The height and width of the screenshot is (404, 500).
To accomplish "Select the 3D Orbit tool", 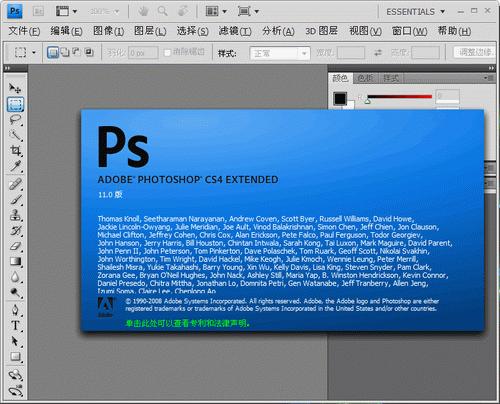I will pos(15,391).
